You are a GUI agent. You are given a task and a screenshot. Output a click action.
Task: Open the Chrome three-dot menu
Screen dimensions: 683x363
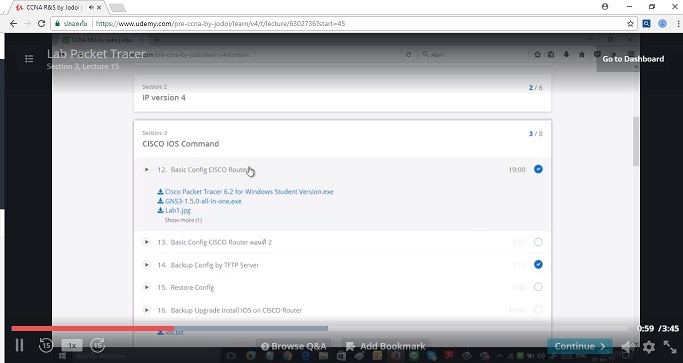678,24
